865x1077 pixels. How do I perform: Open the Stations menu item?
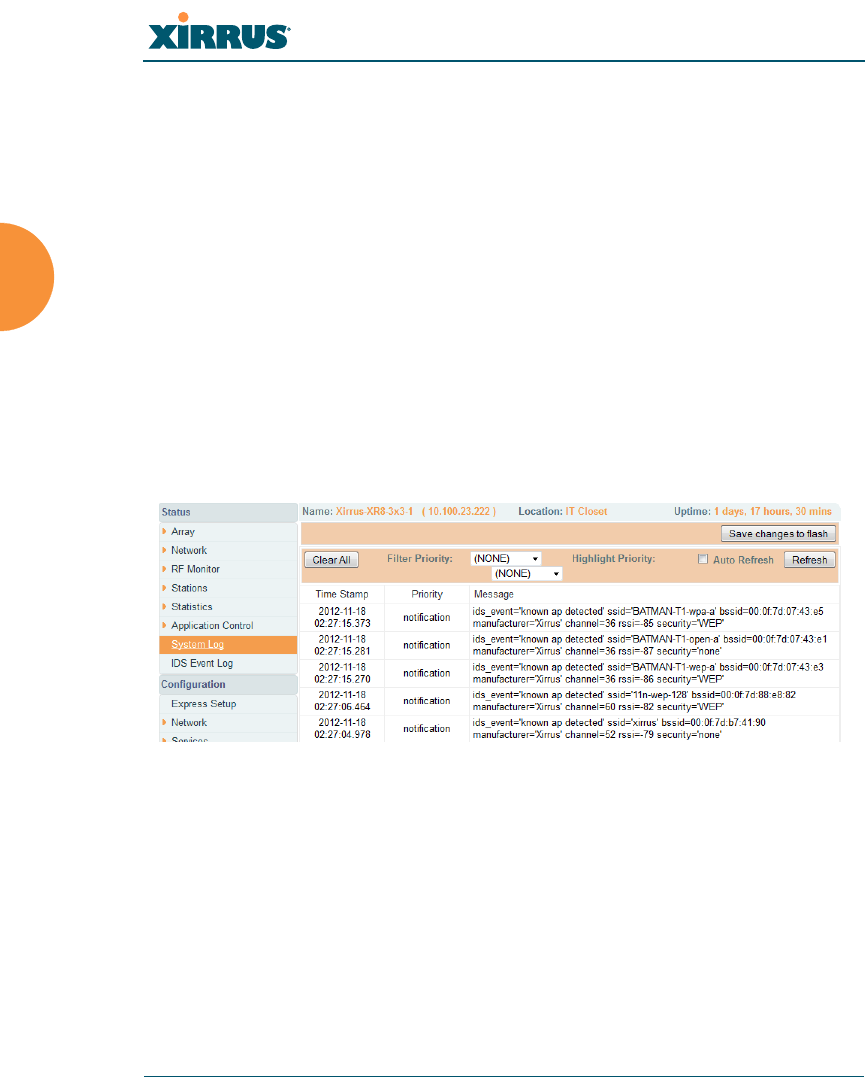(189, 588)
